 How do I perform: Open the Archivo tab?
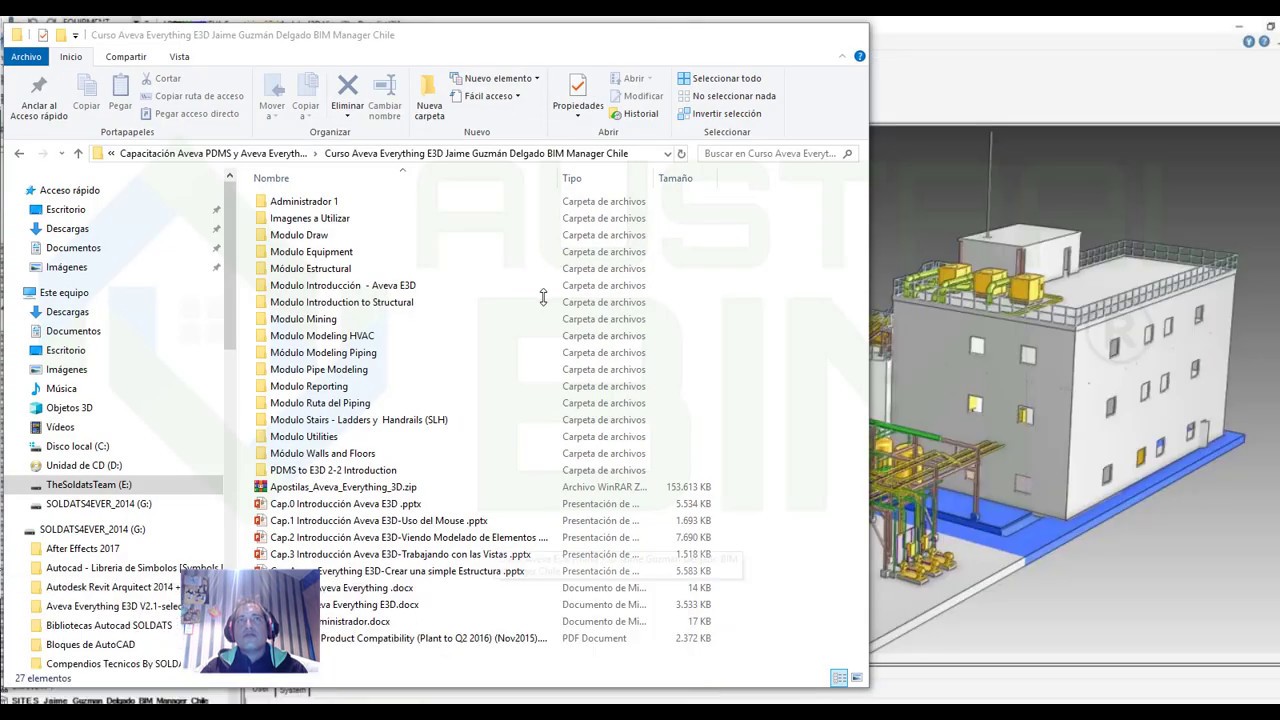click(26, 57)
